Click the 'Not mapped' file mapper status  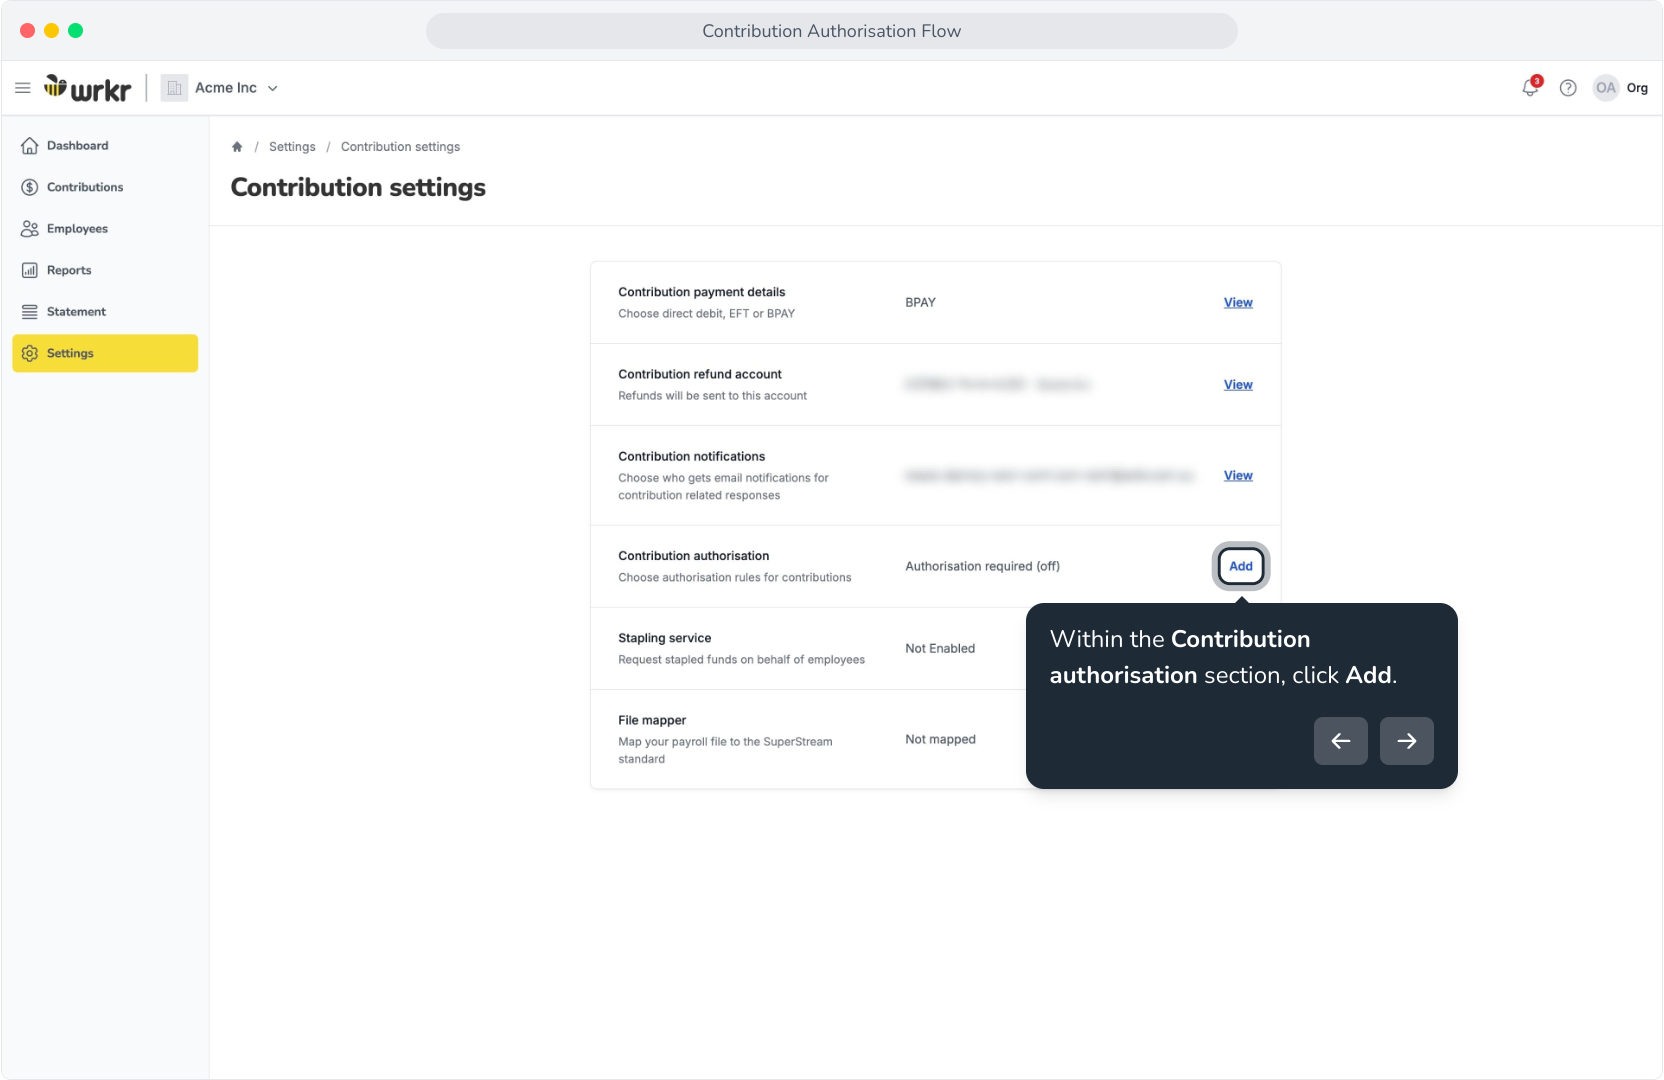click(x=941, y=740)
